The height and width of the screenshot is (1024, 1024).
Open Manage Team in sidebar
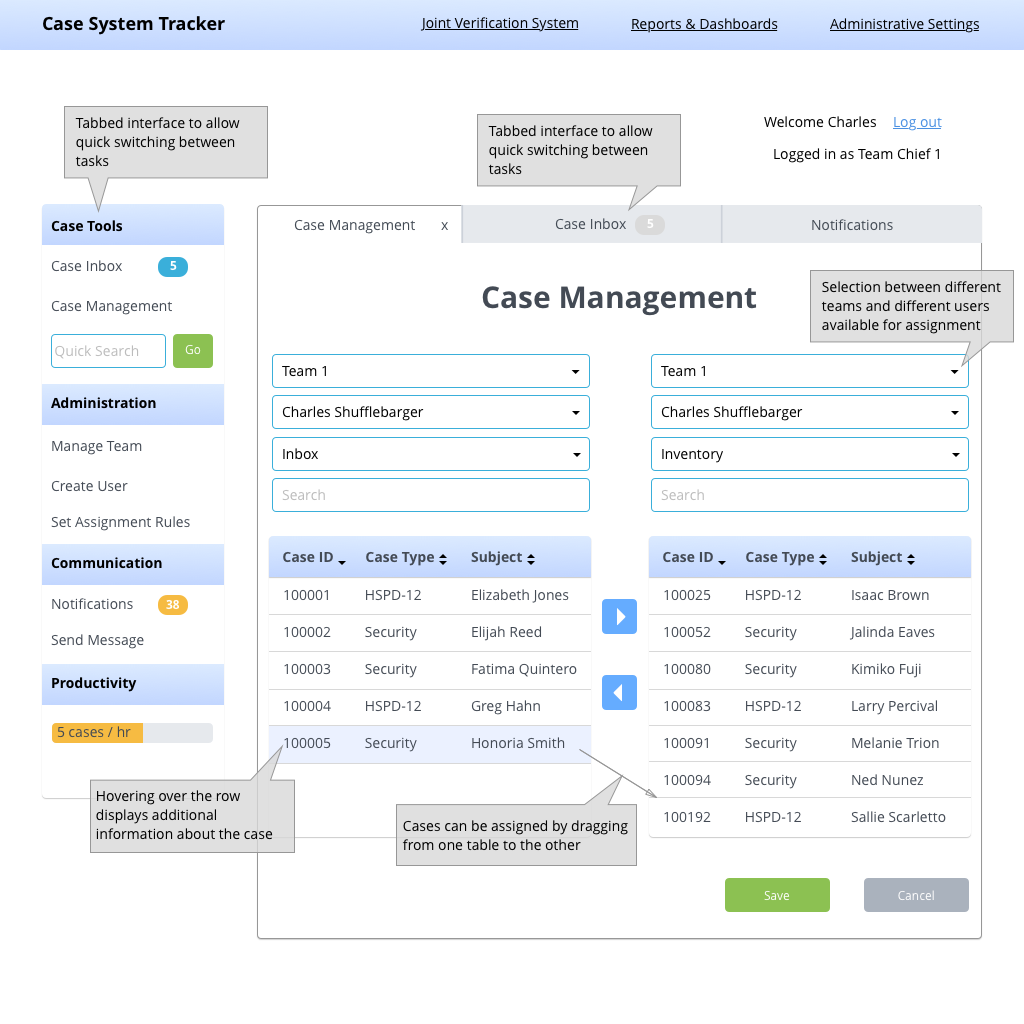[97, 446]
